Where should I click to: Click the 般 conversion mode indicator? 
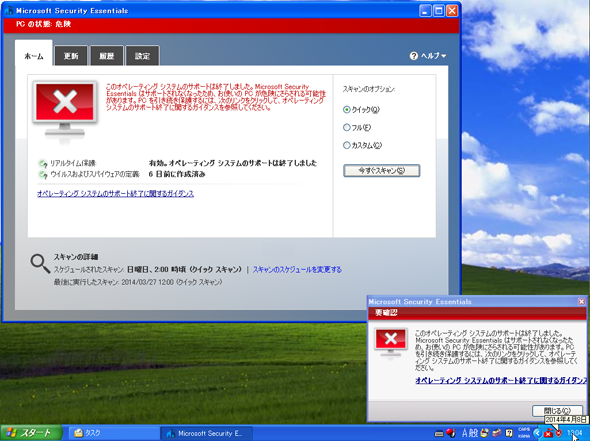click(x=473, y=433)
